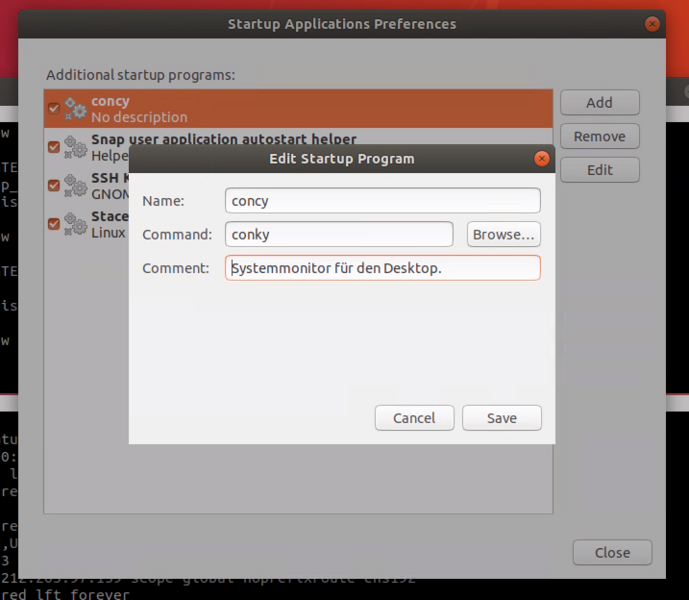Click the Command: label in the dialog
The height and width of the screenshot is (600, 689).
pyautogui.click(x=177, y=234)
